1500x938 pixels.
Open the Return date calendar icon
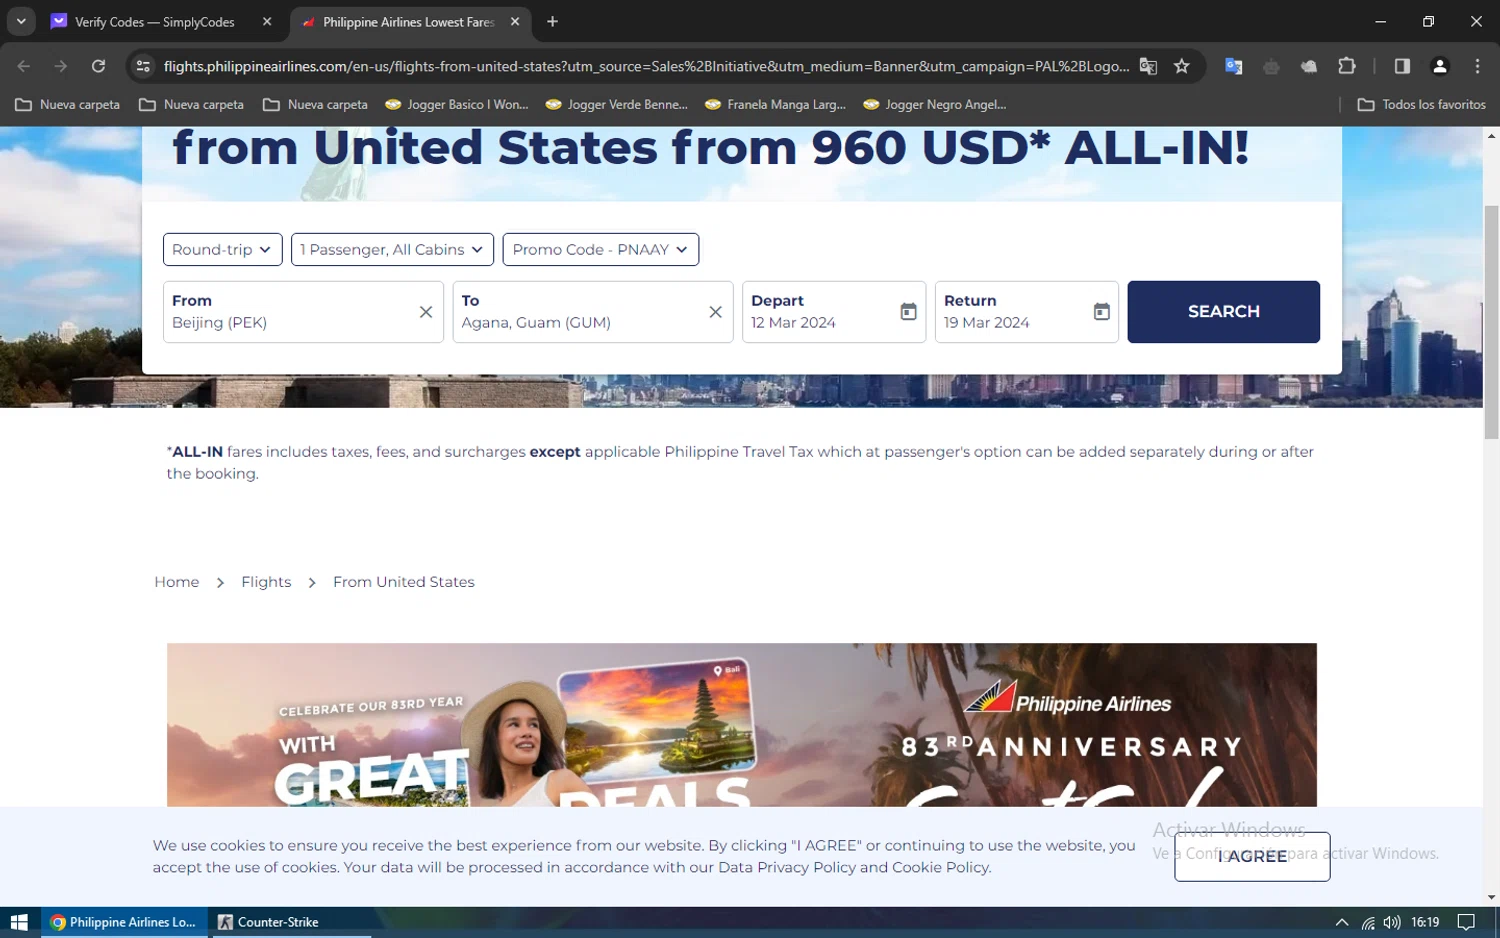(1101, 312)
